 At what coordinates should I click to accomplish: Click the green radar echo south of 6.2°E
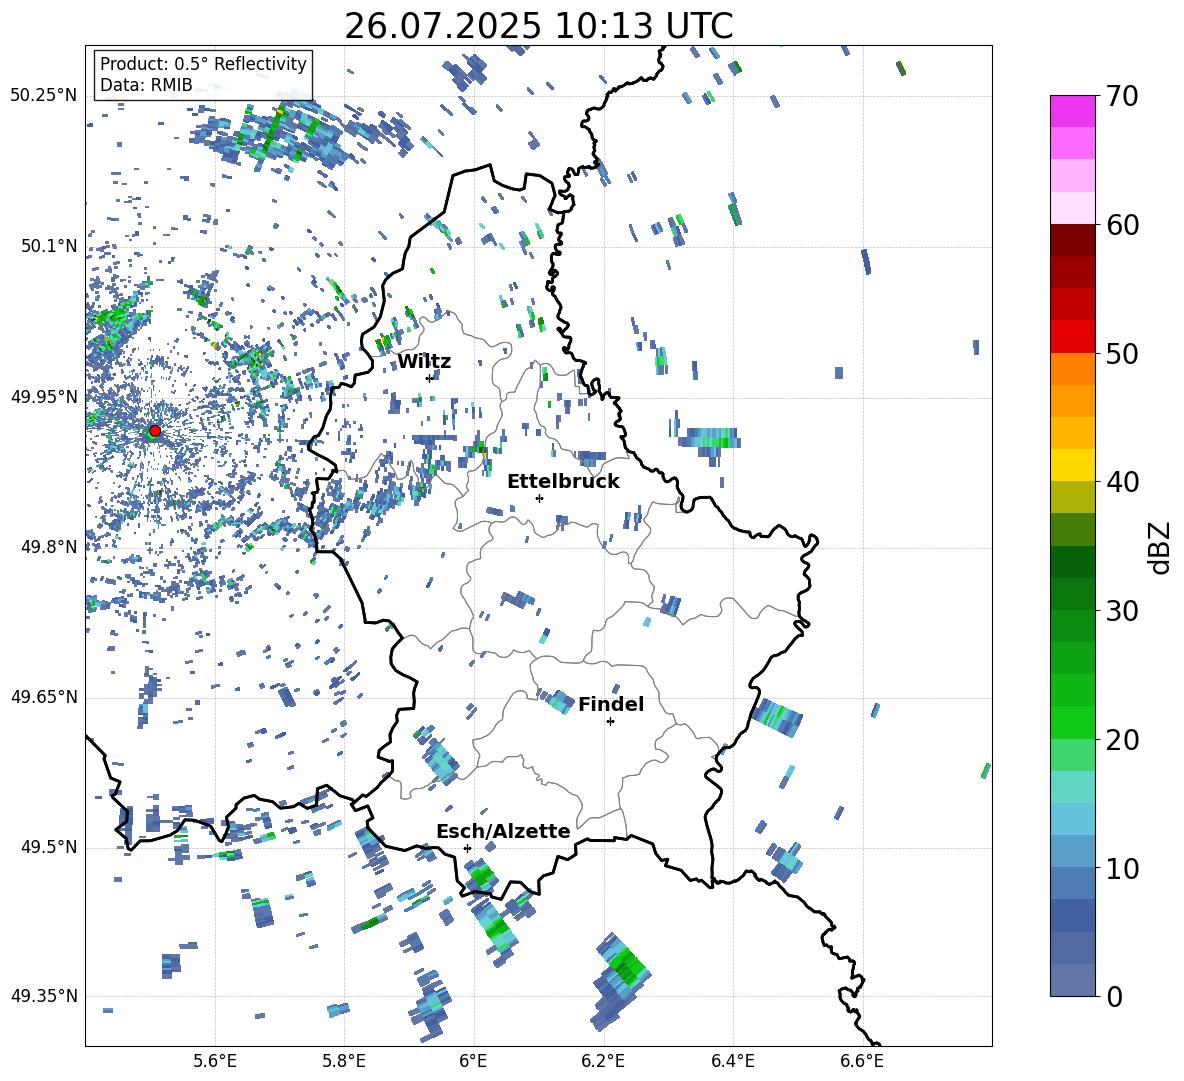(x=621, y=980)
